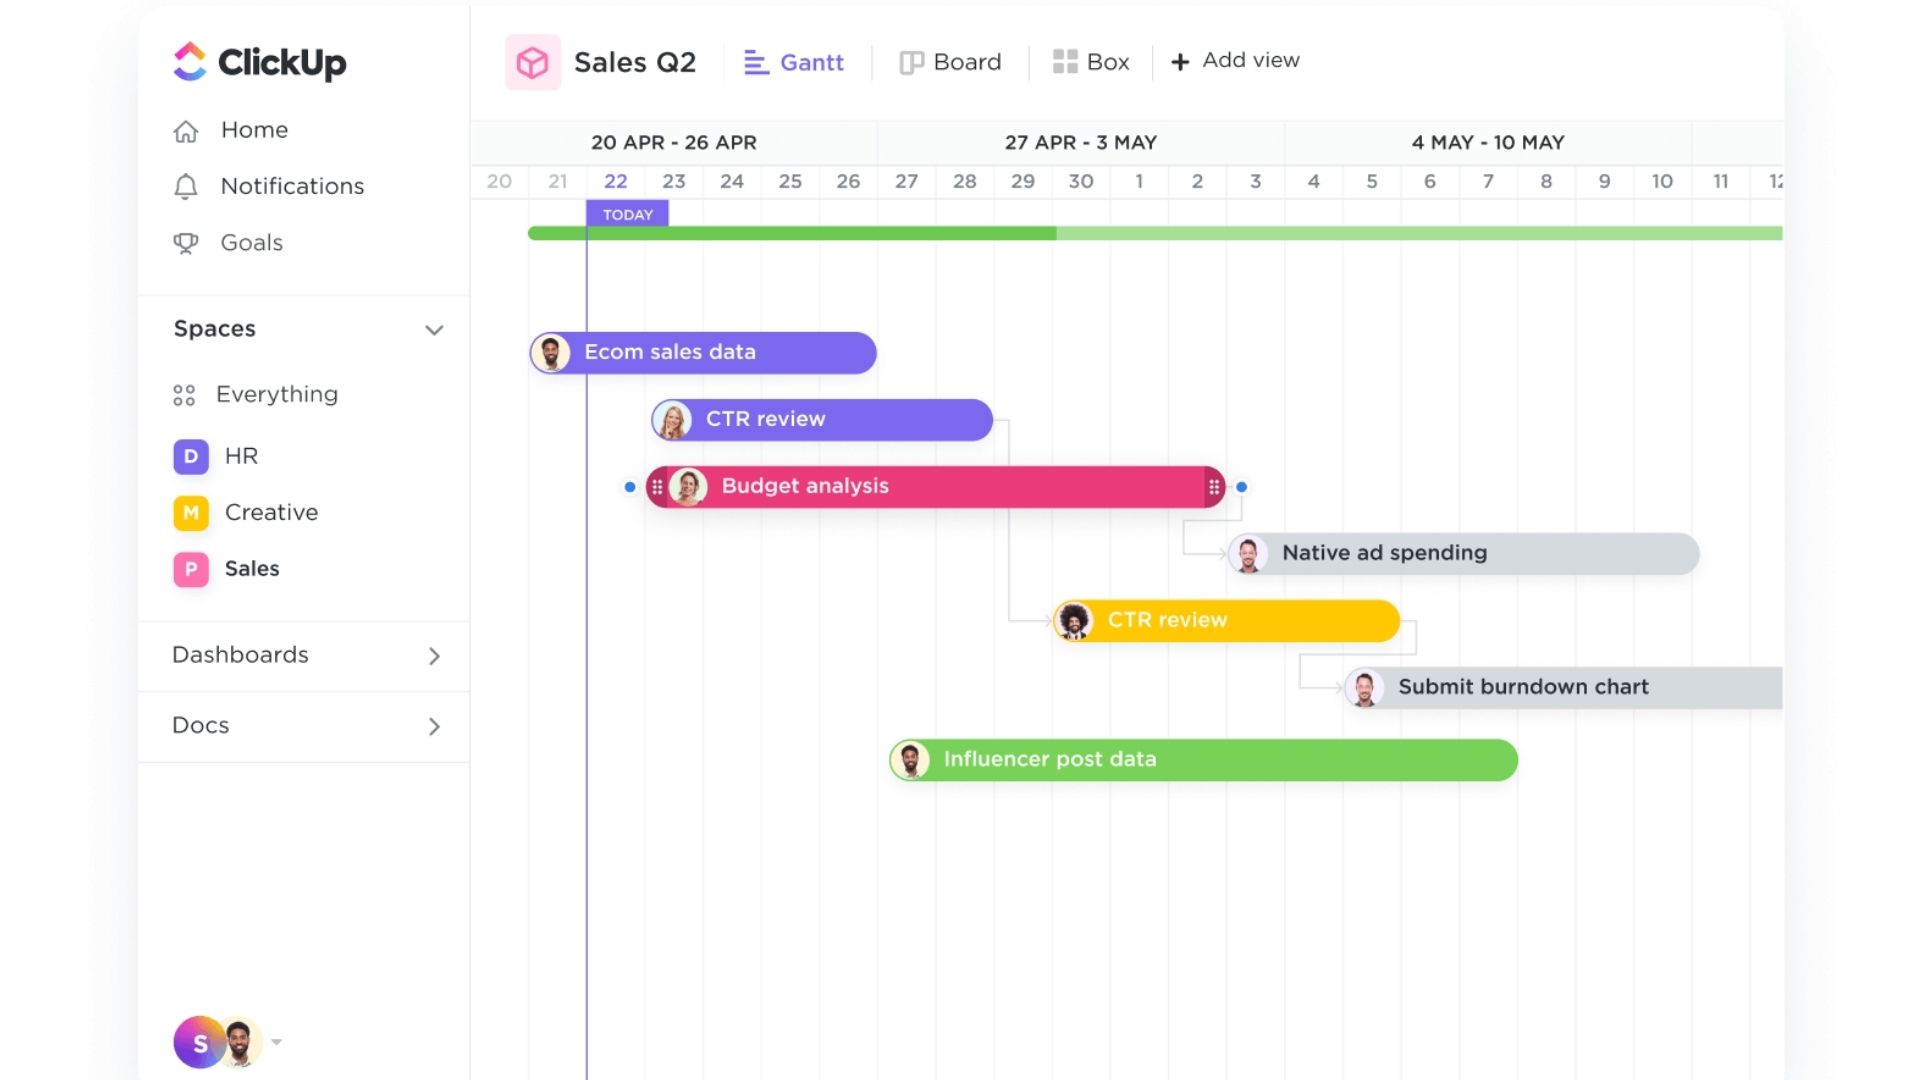
Task: Click the Board view icon
Action: point(911,63)
